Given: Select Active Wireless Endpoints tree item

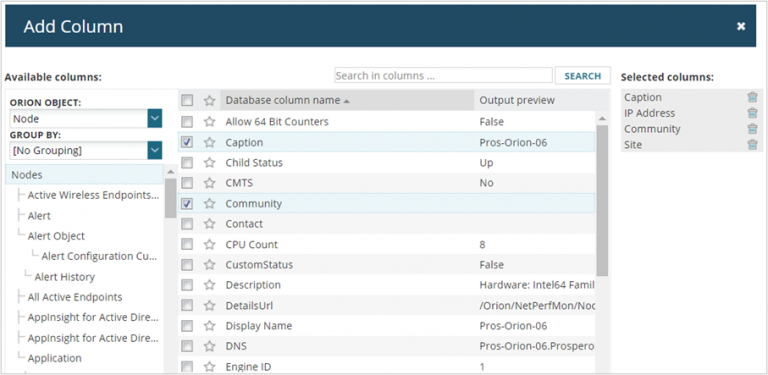Looking at the screenshot, I should click(x=94, y=195).
